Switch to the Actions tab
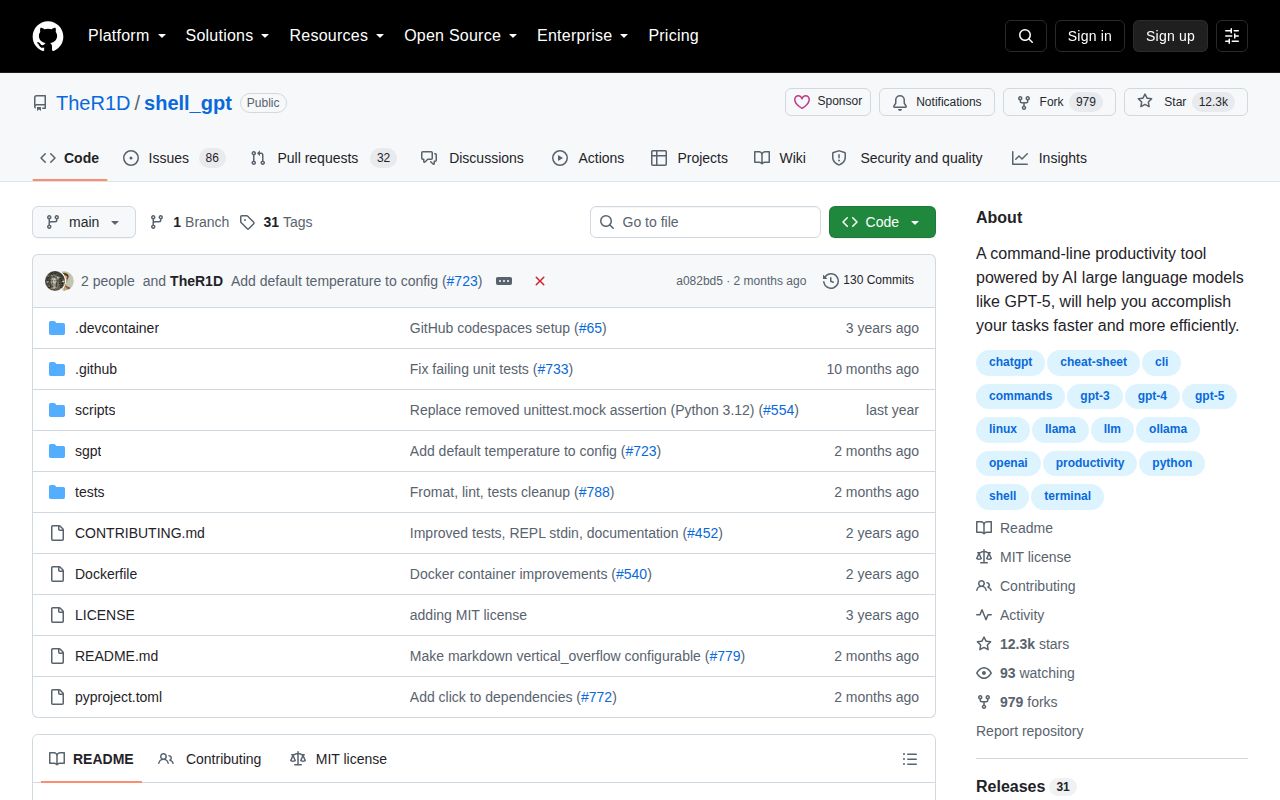Screen dimensions: 1280x800 point(588,158)
